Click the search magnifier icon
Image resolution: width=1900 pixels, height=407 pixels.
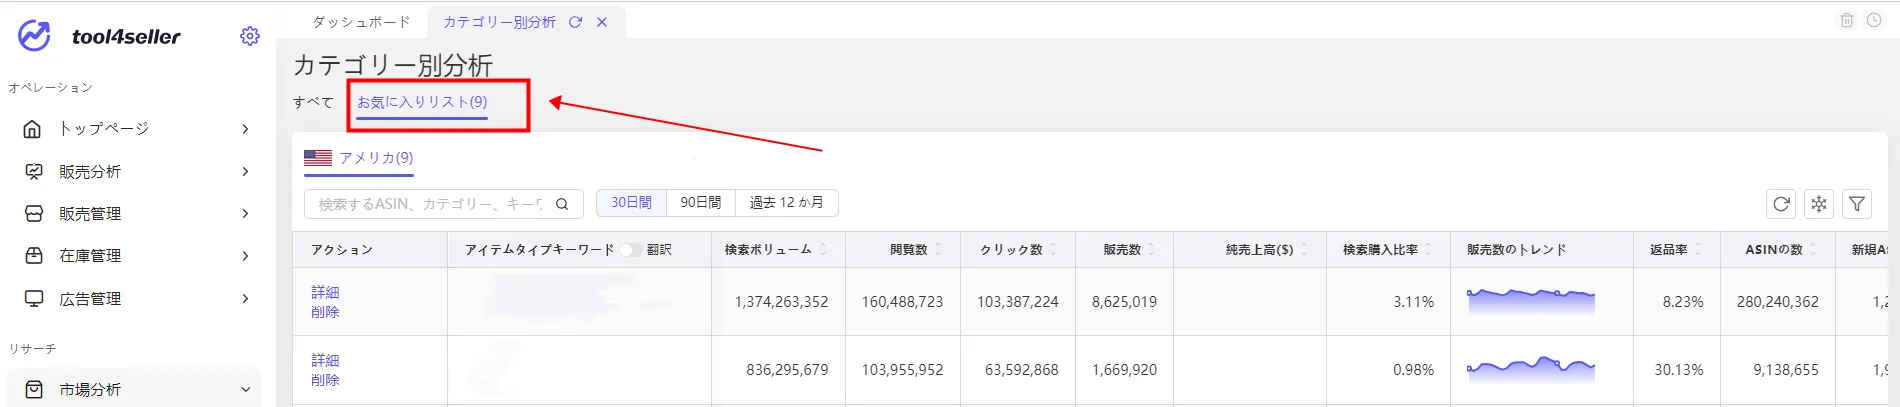click(x=562, y=204)
